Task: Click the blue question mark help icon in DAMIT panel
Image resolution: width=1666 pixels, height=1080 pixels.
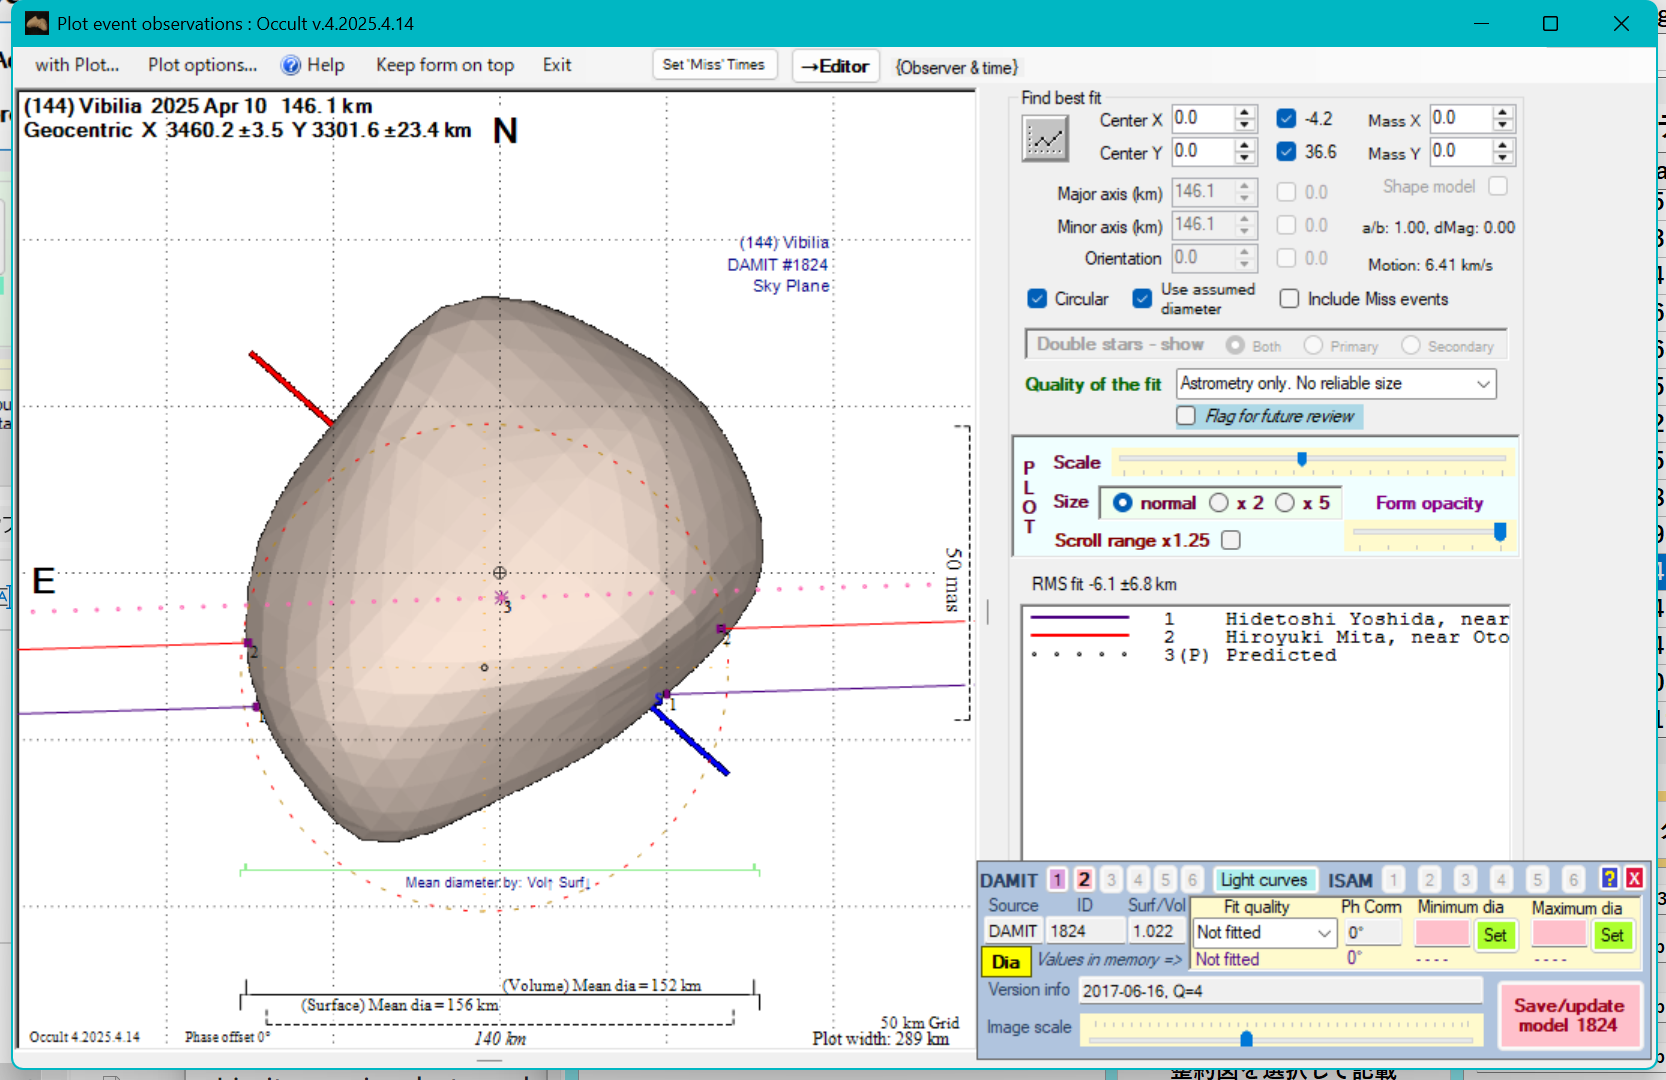Action: [x=1609, y=878]
